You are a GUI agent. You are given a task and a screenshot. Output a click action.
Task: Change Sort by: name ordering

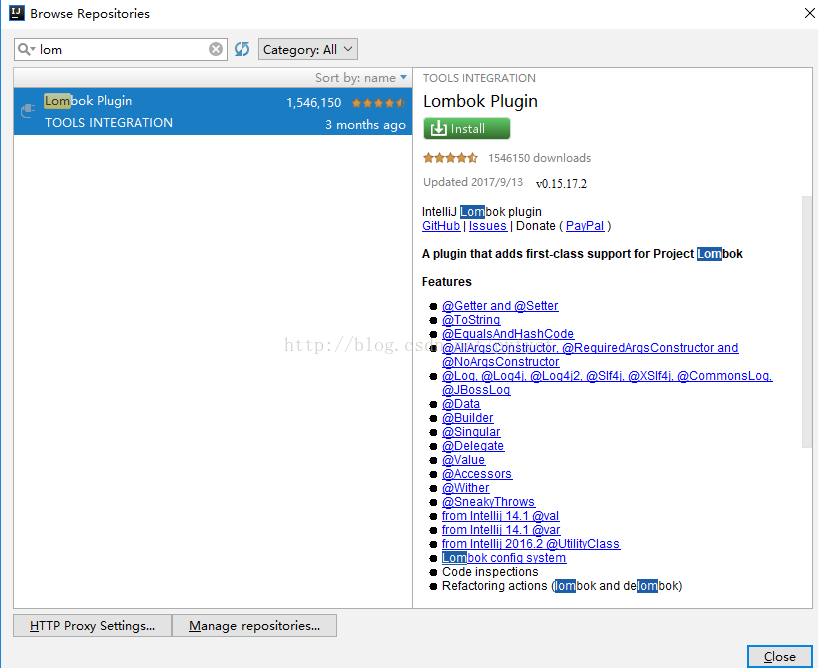click(360, 78)
